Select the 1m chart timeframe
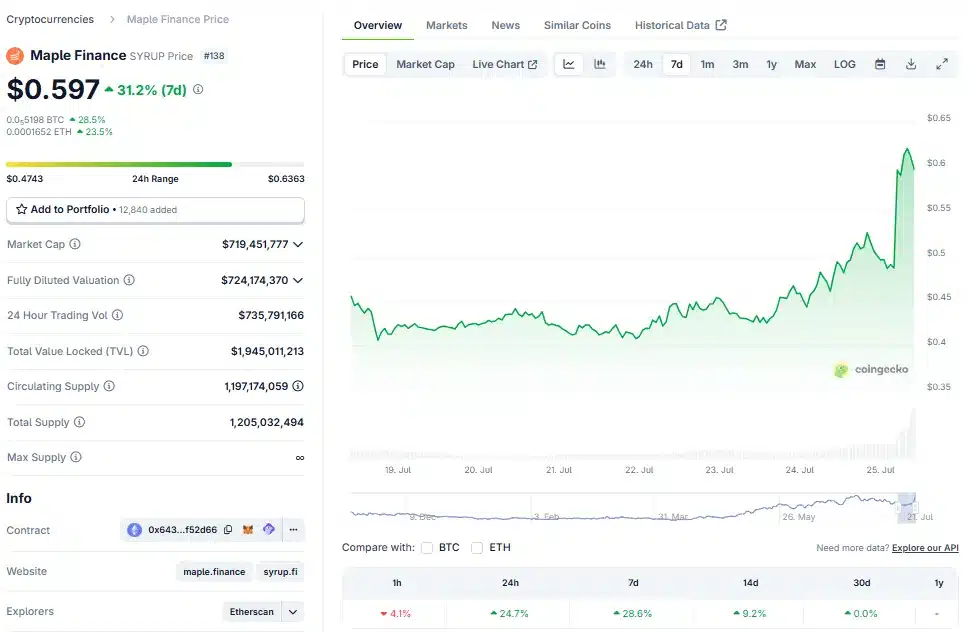This screenshot has height=632, width=969. (708, 64)
